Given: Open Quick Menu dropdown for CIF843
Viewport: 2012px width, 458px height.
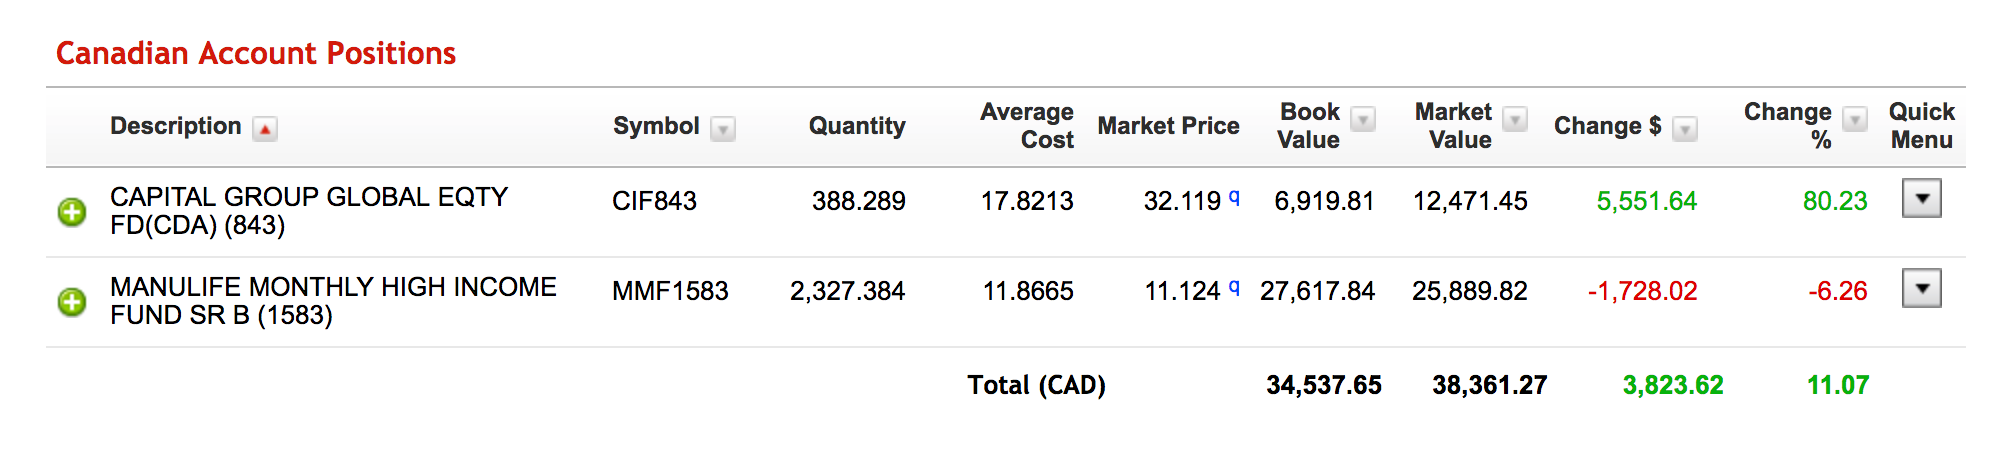Looking at the screenshot, I should [1921, 198].
